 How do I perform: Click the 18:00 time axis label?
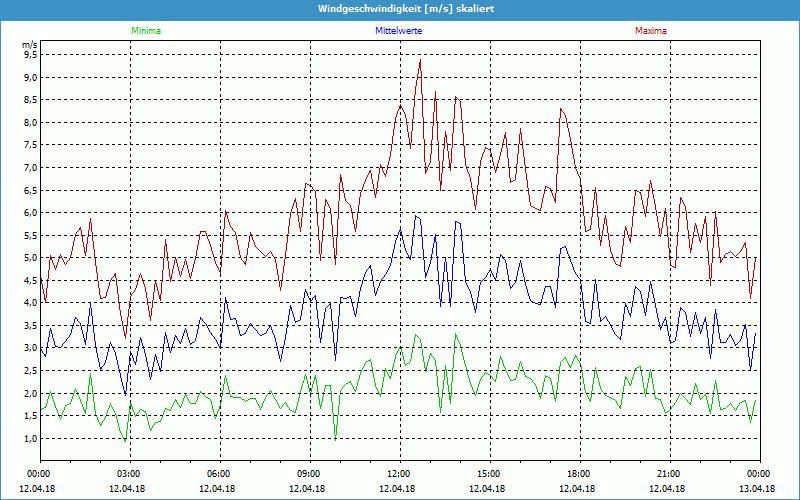point(580,474)
